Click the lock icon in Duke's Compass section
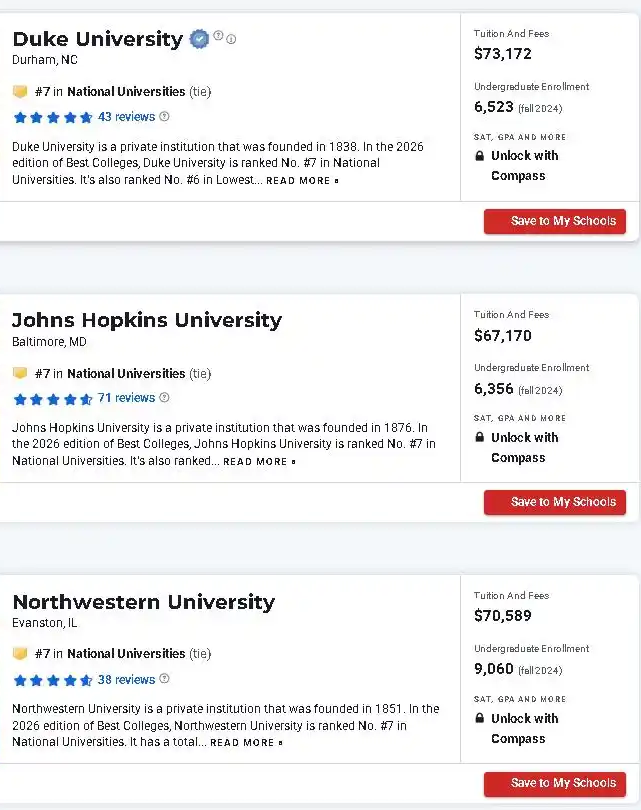 tap(480, 156)
